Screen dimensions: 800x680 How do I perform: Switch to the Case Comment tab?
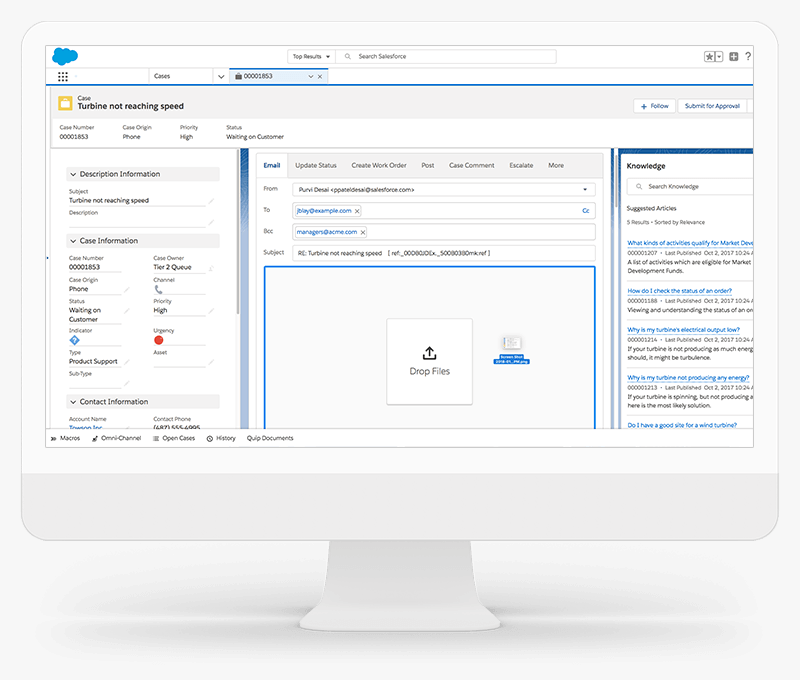[471, 165]
